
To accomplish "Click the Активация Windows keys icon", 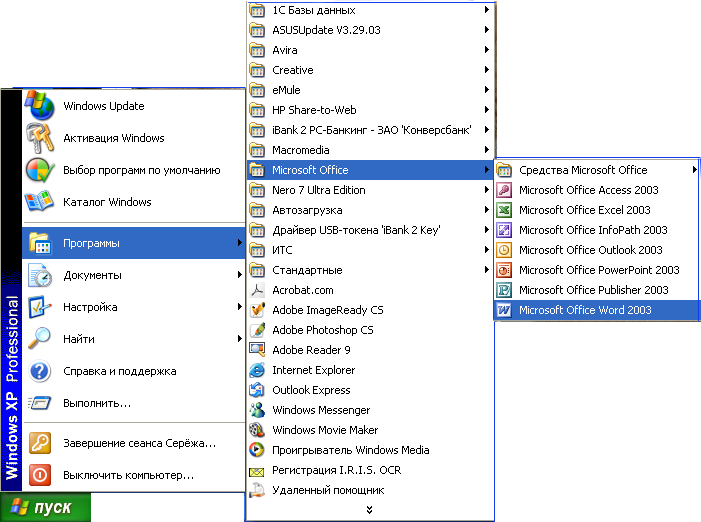I will (40, 138).
